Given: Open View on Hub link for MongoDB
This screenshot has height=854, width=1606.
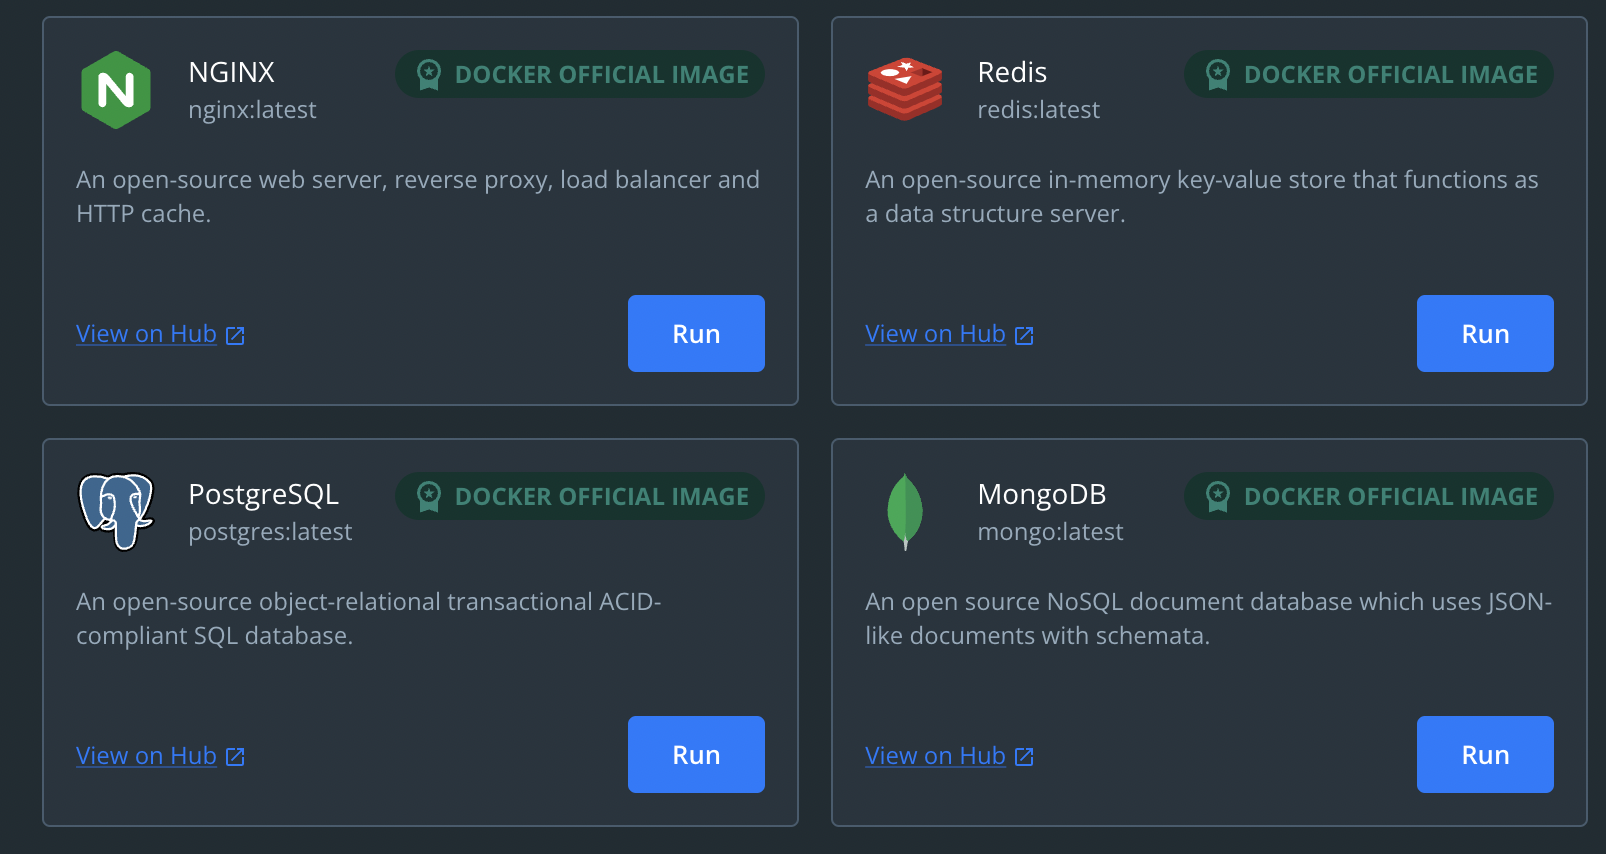Looking at the screenshot, I should click(935, 756).
